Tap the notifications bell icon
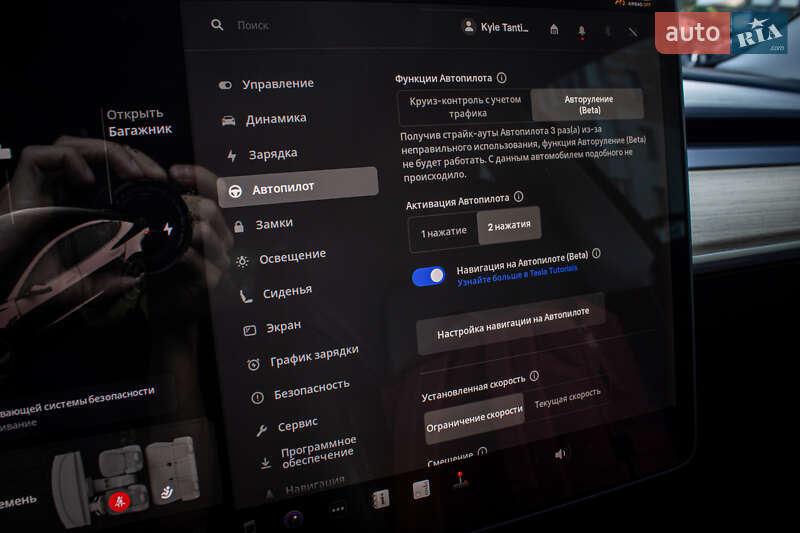 click(582, 31)
